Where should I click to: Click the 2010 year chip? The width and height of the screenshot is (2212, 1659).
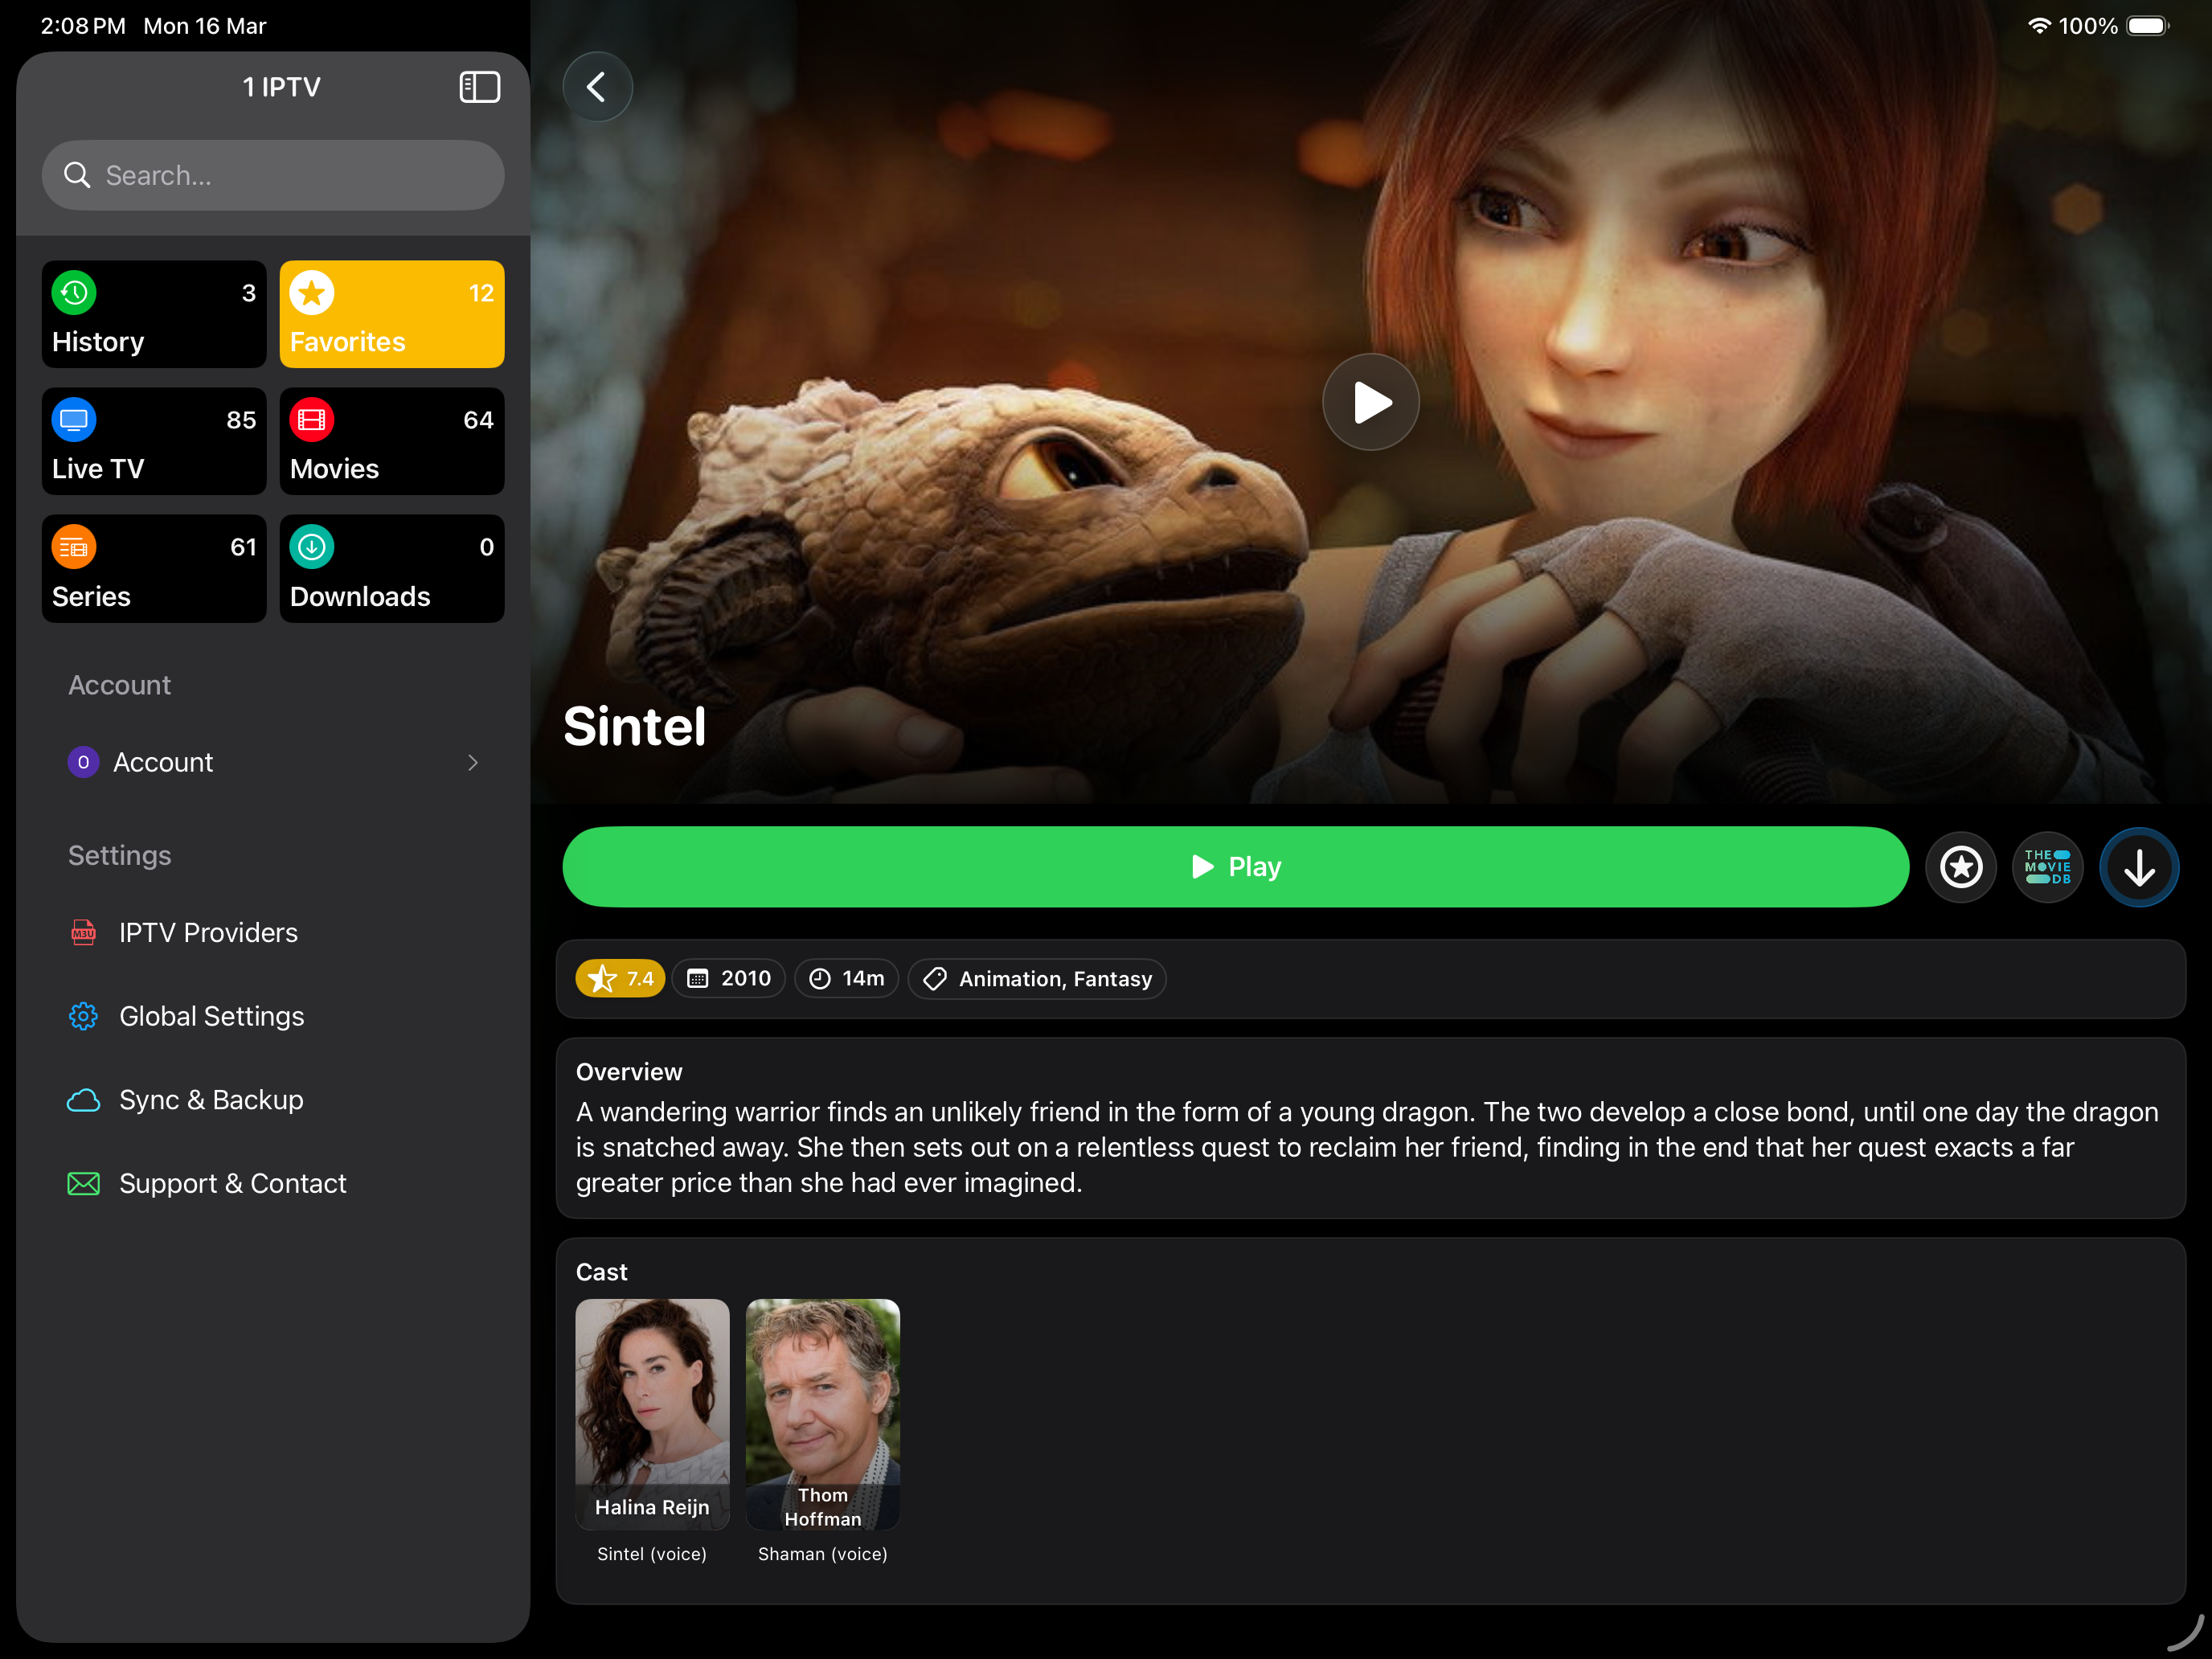point(729,978)
